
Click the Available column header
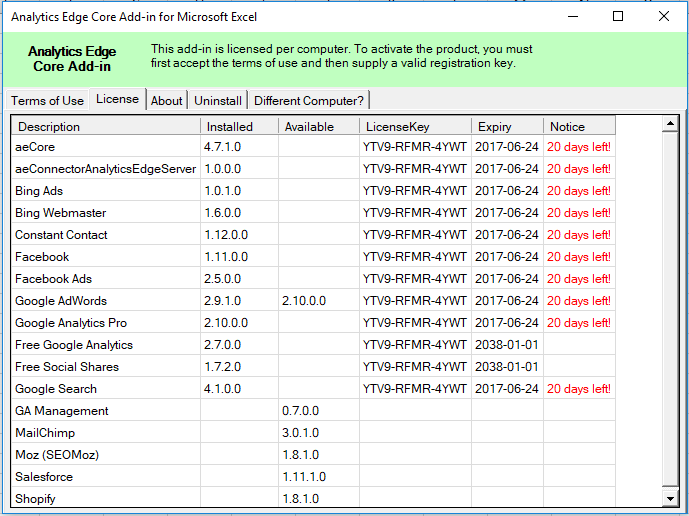[319, 127]
